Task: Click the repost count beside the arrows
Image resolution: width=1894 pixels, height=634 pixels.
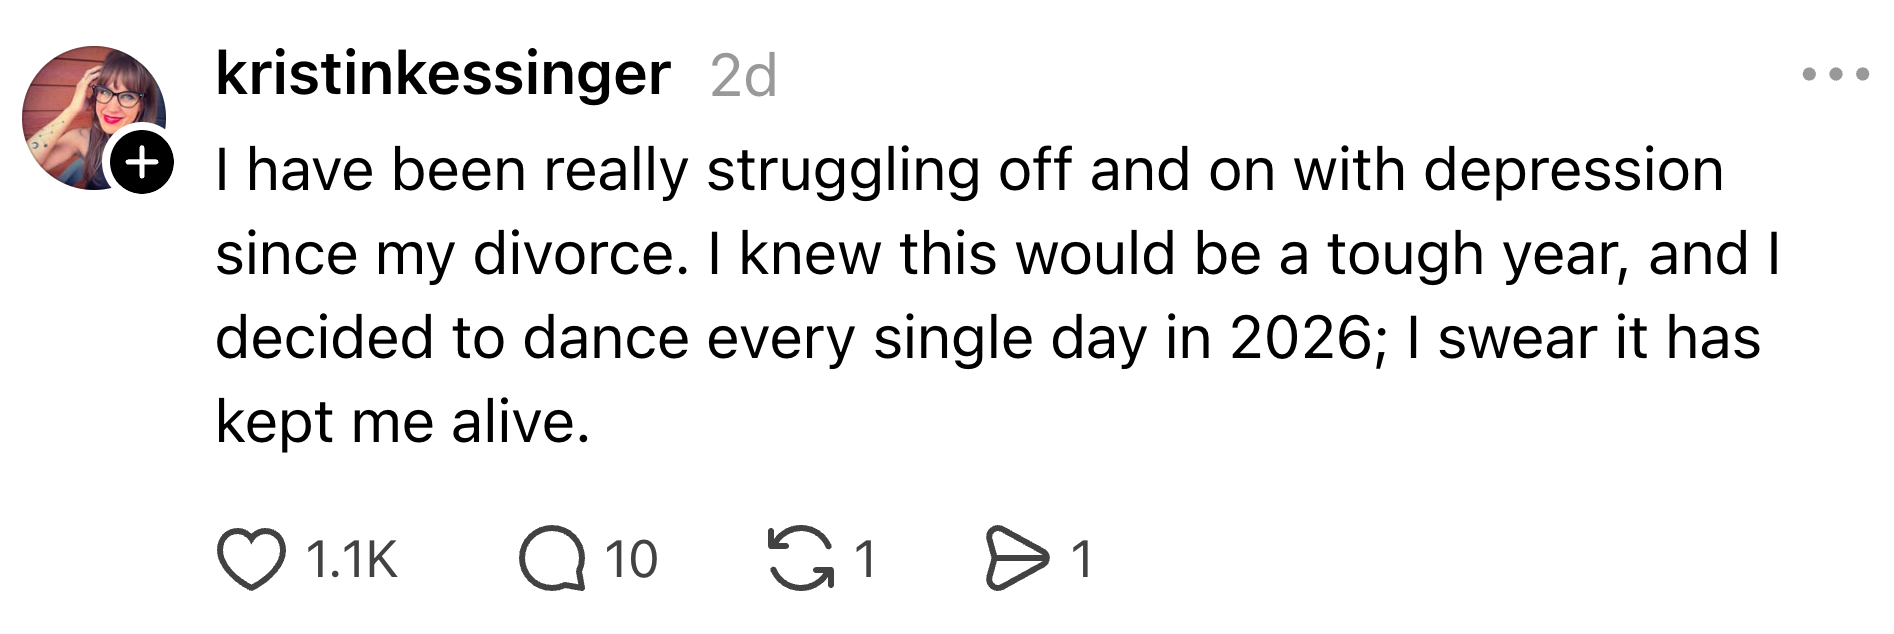Action: click(865, 560)
